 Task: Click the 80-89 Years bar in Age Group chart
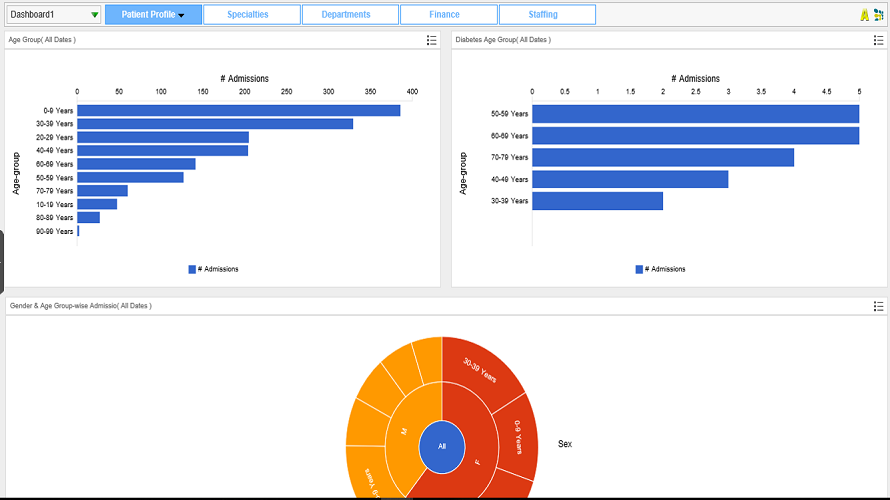click(89, 217)
